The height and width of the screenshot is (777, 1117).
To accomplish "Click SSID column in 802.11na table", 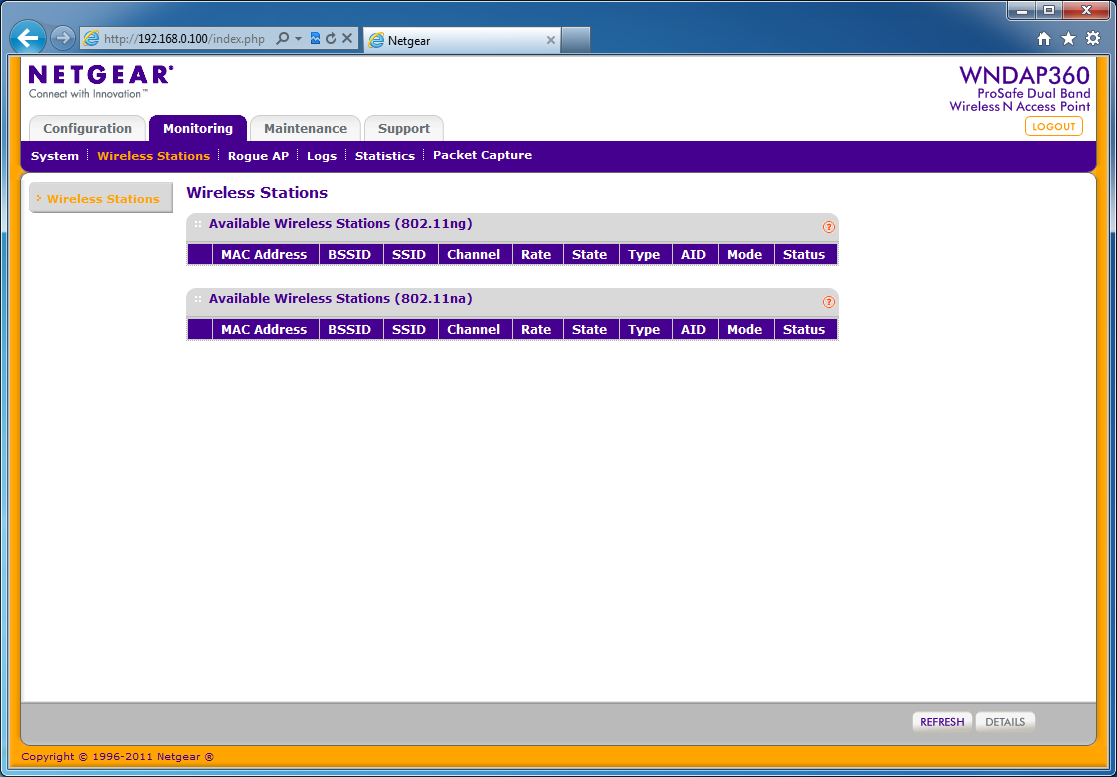I will pyautogui.click(x=409, y=329).
